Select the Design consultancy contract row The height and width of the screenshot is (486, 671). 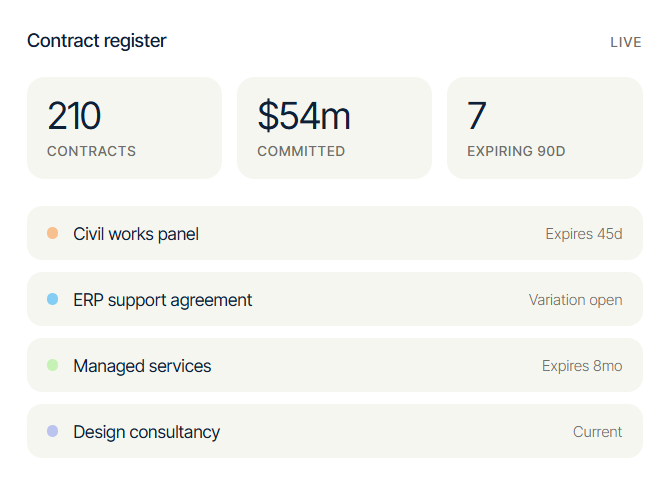335,431
